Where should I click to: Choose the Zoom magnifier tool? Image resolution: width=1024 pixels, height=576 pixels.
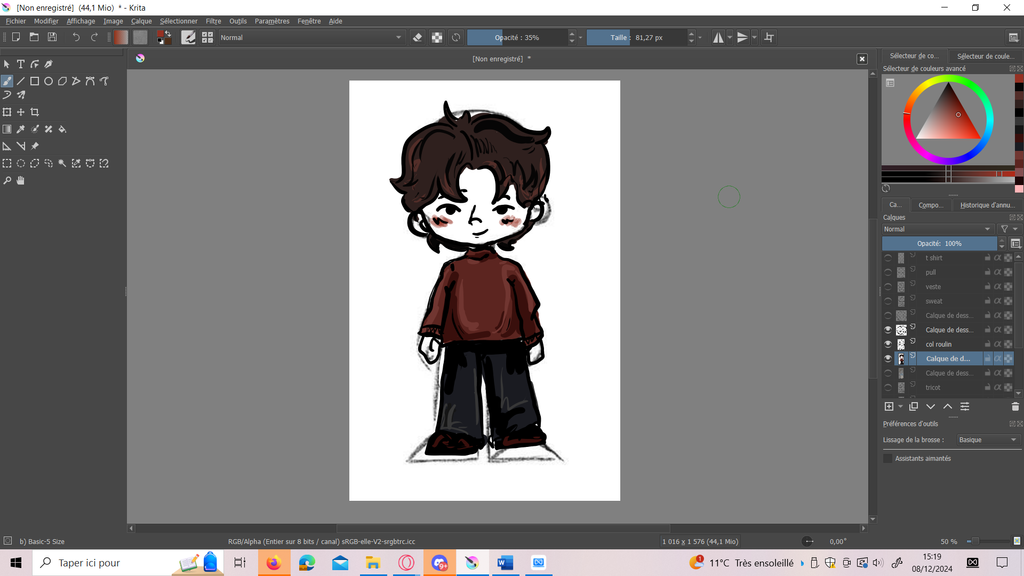click(7, 181)
